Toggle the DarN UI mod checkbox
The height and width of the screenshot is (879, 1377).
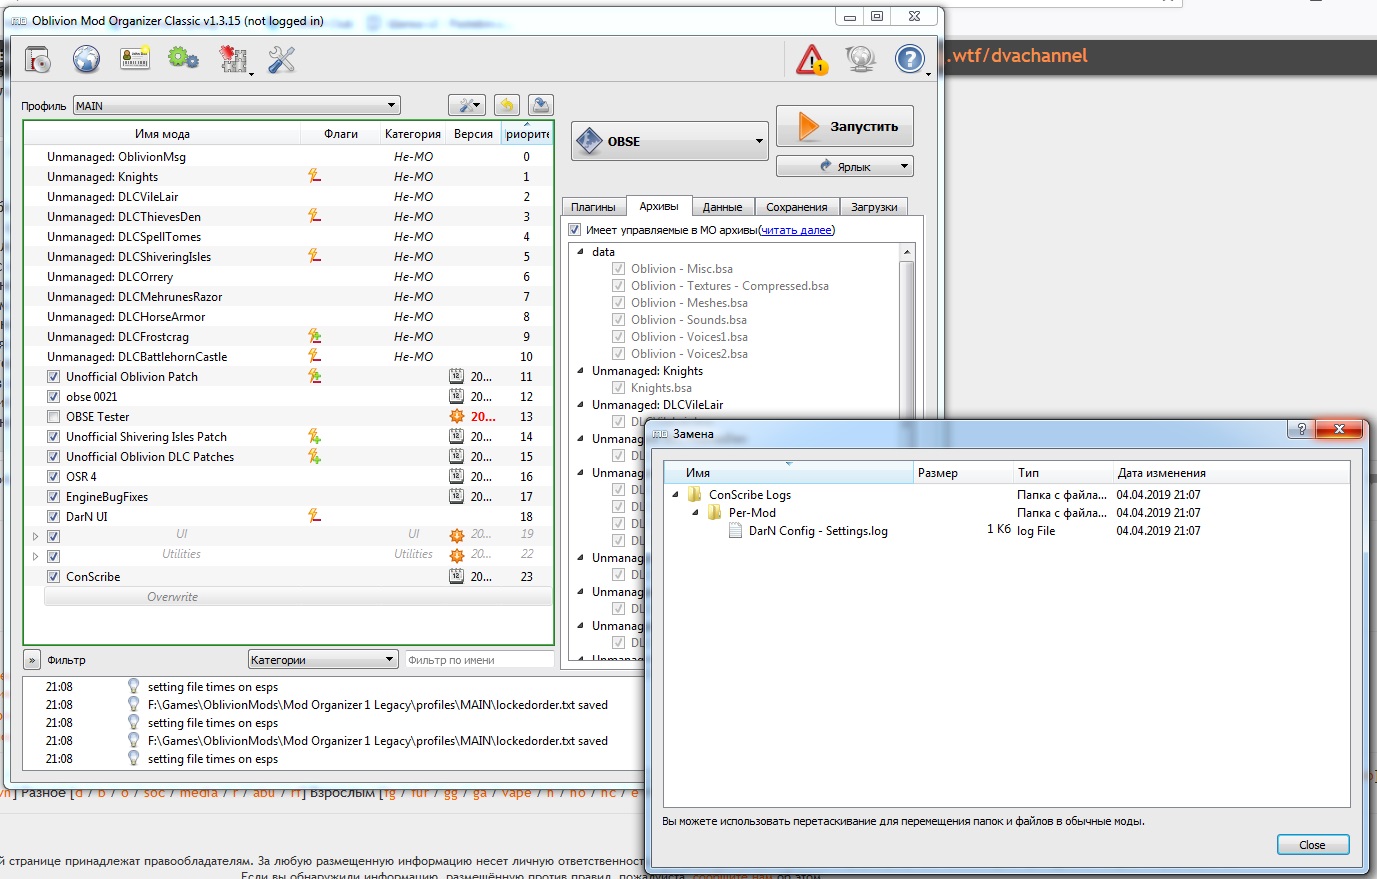coord(53,517)
